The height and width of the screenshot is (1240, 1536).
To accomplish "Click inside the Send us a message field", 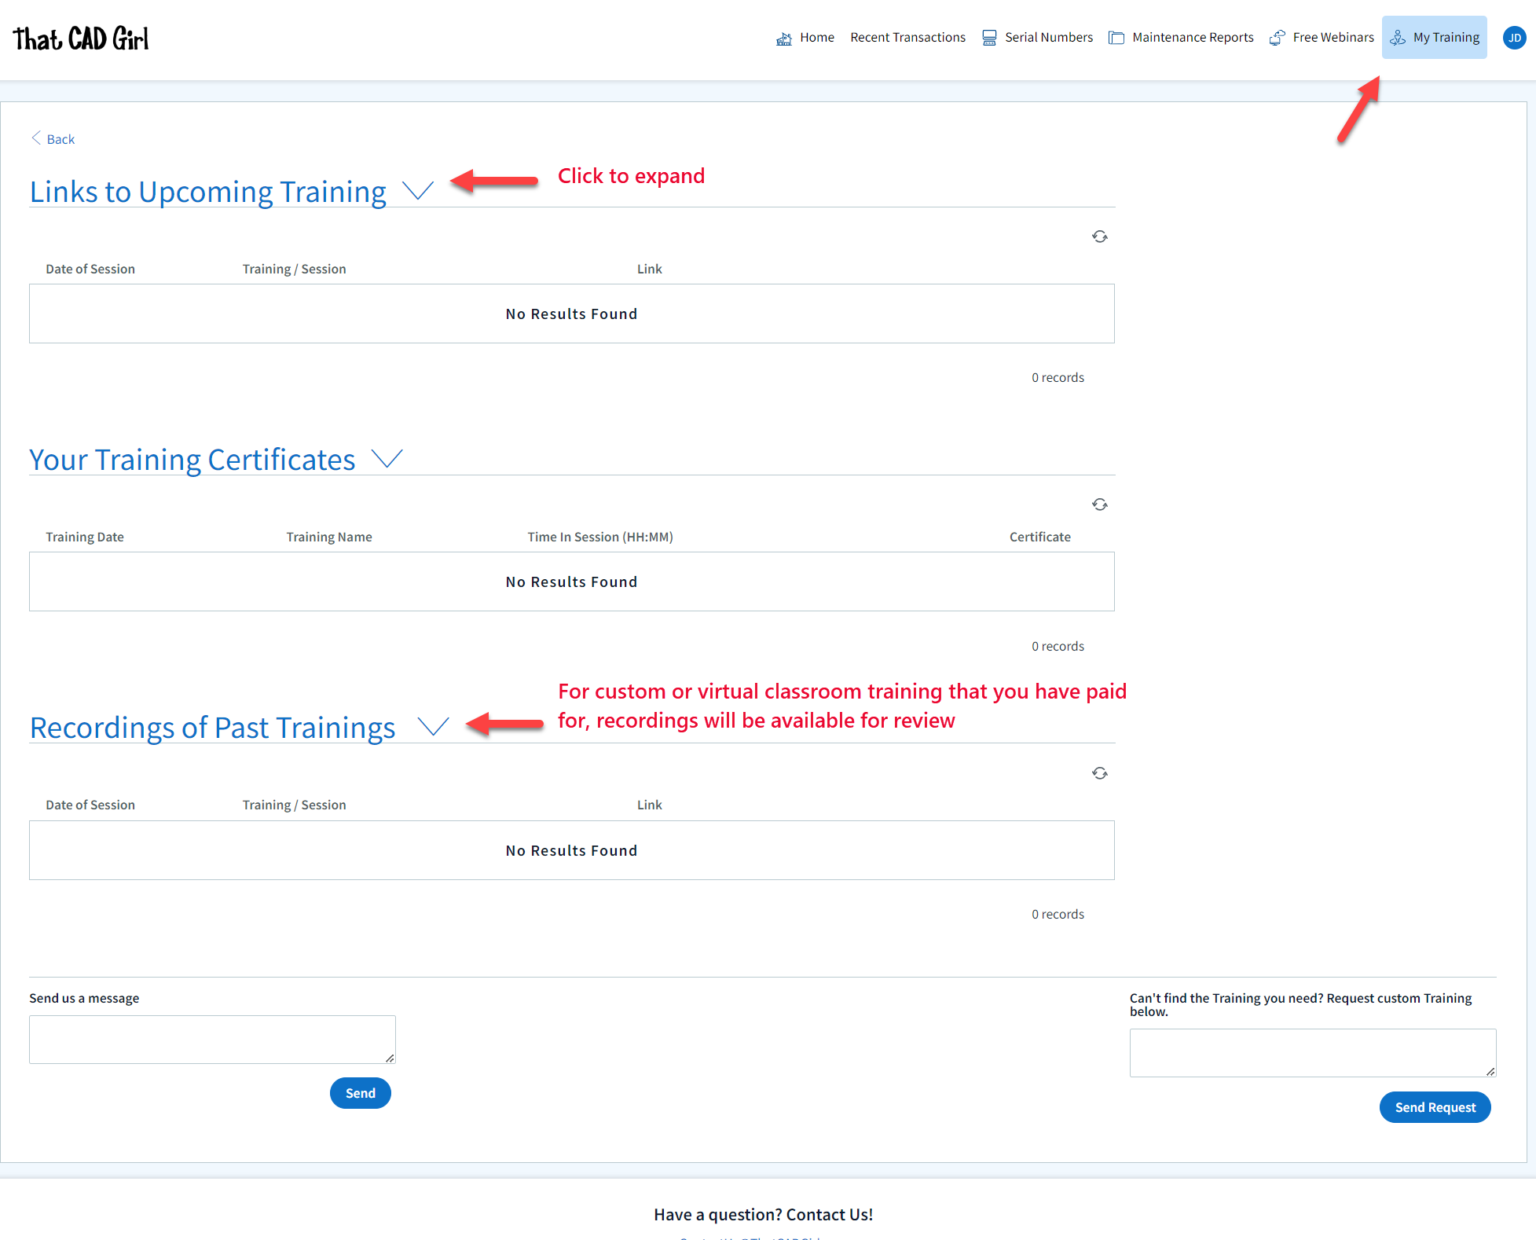I will click(212, 1039).
